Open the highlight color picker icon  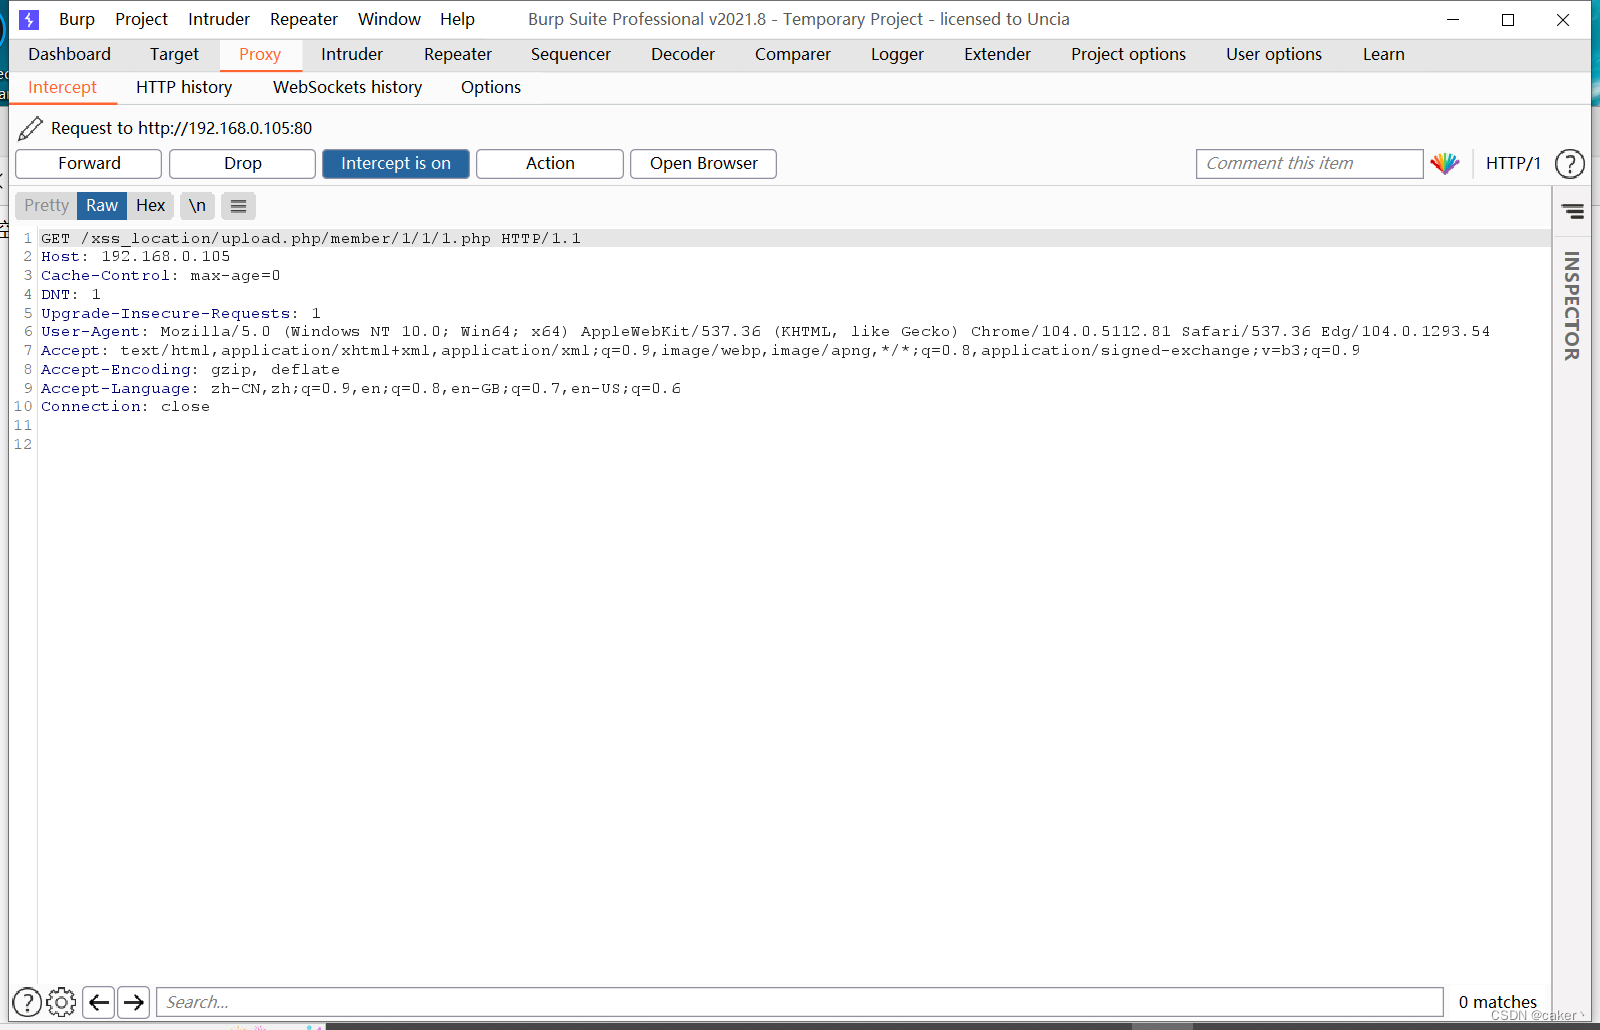coord(1445,163)
